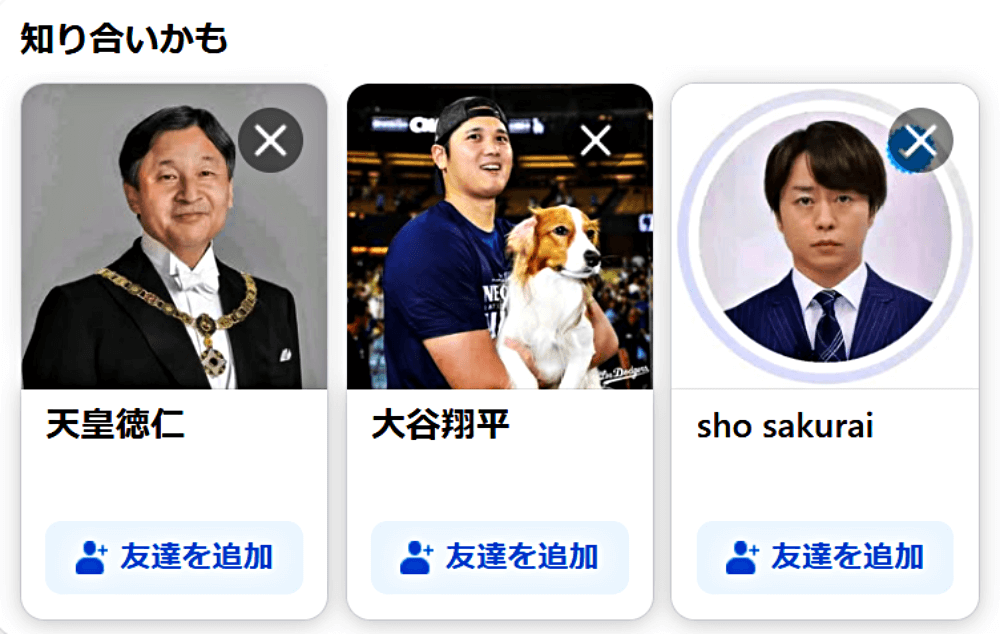Click add-person icon under 大谷翔平
Screen dimensions: 1000x634
click(416, 557)
